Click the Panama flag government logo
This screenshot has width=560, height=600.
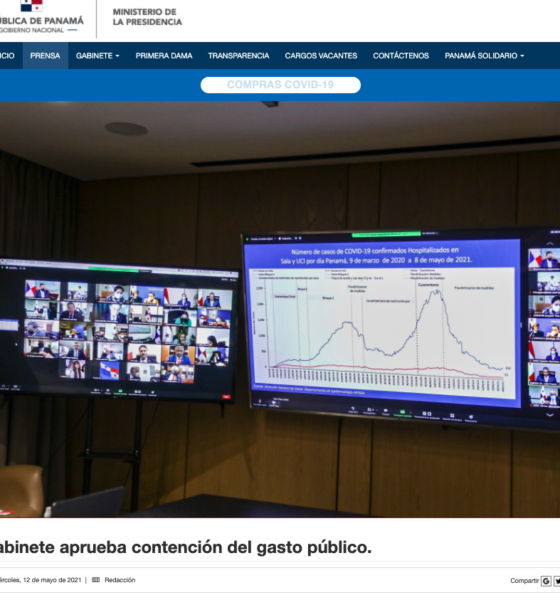[x=31, y=5]
